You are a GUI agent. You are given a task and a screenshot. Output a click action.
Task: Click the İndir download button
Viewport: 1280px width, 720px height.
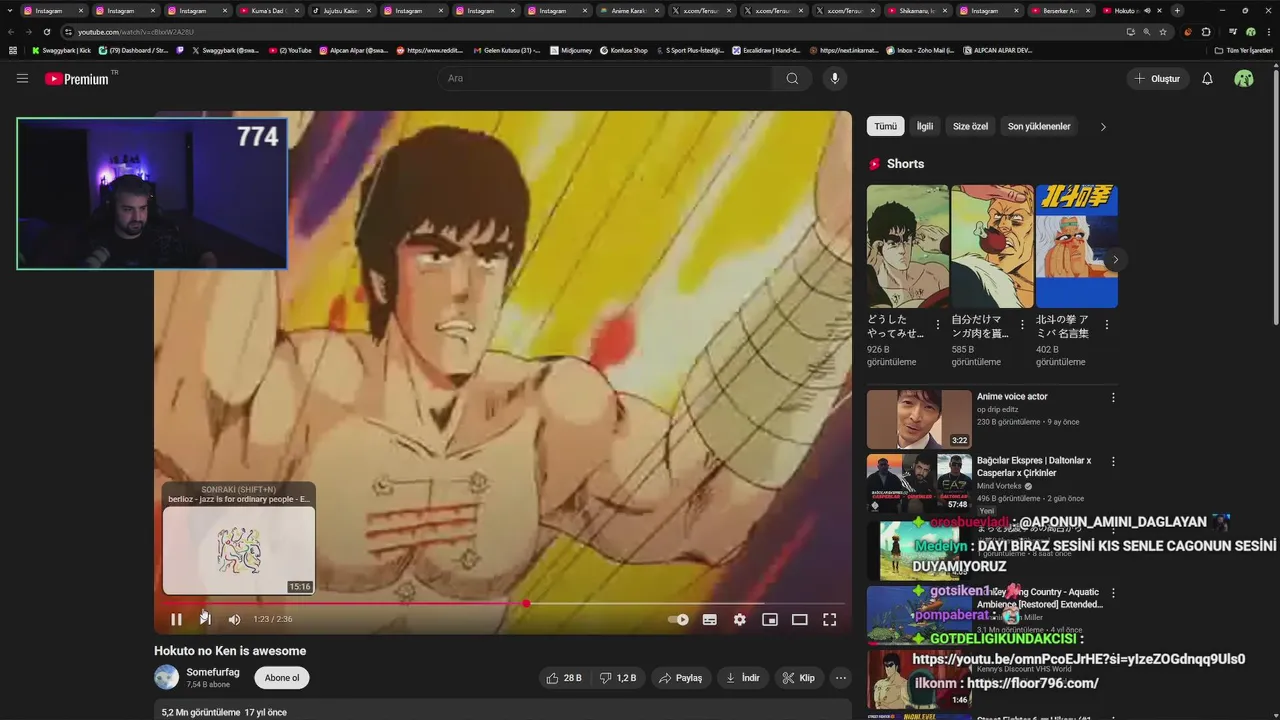(x=743, y=678)
